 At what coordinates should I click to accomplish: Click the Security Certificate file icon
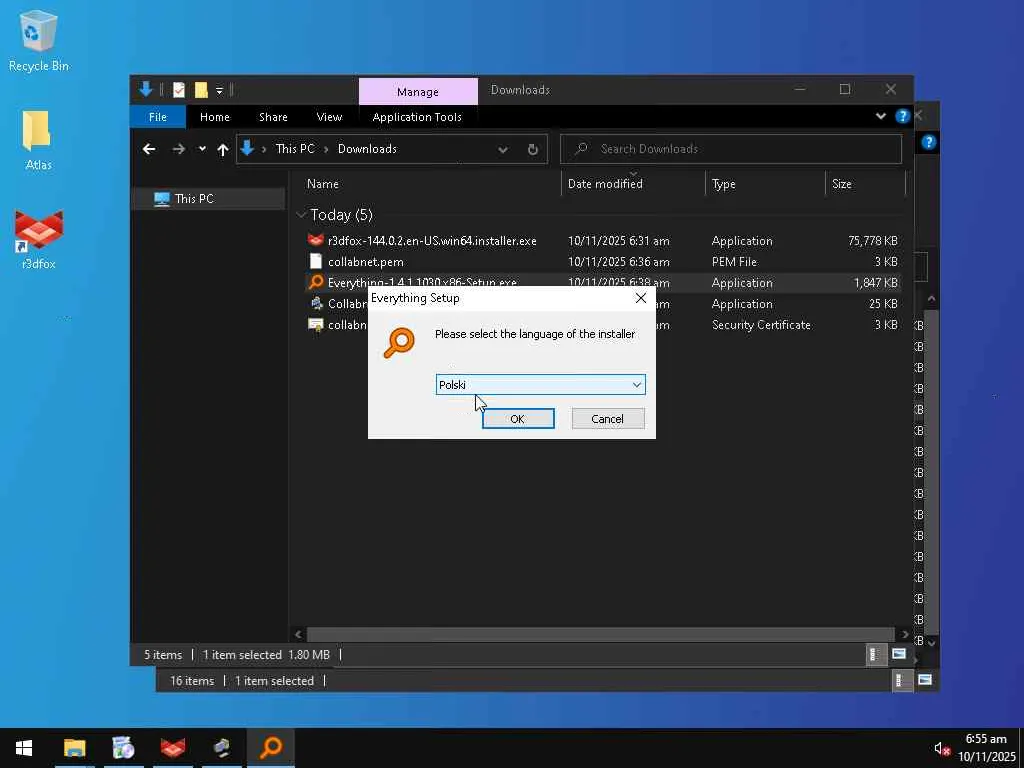(x=315, y=325)
